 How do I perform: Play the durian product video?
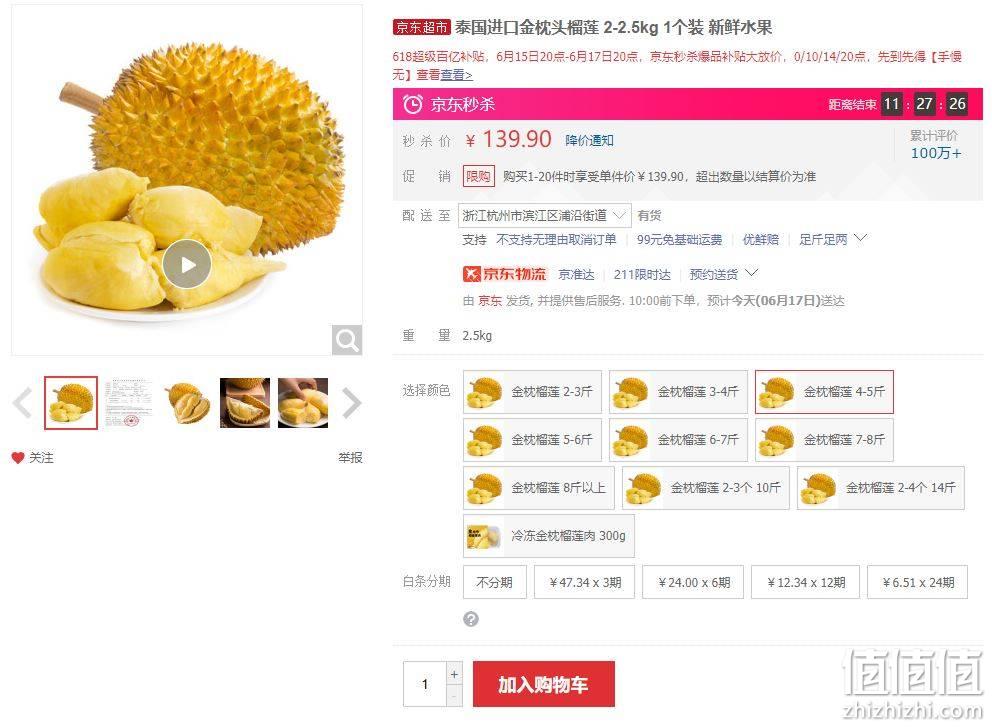[187, 264]
